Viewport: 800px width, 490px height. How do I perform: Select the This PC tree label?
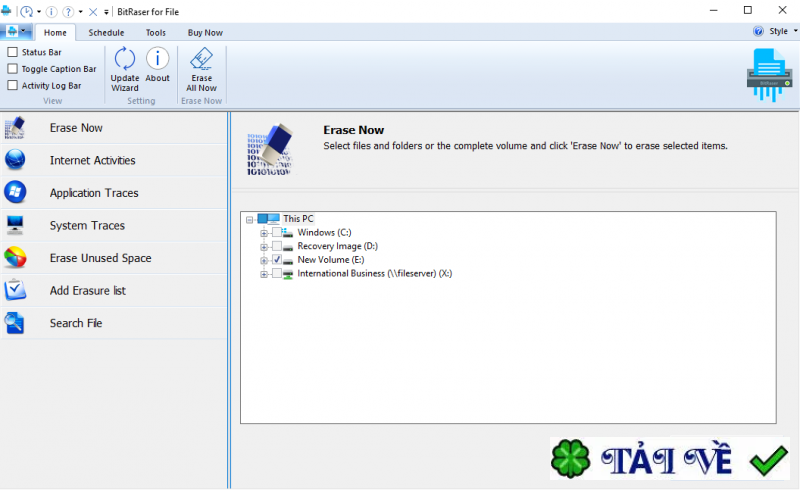(298, 218)
